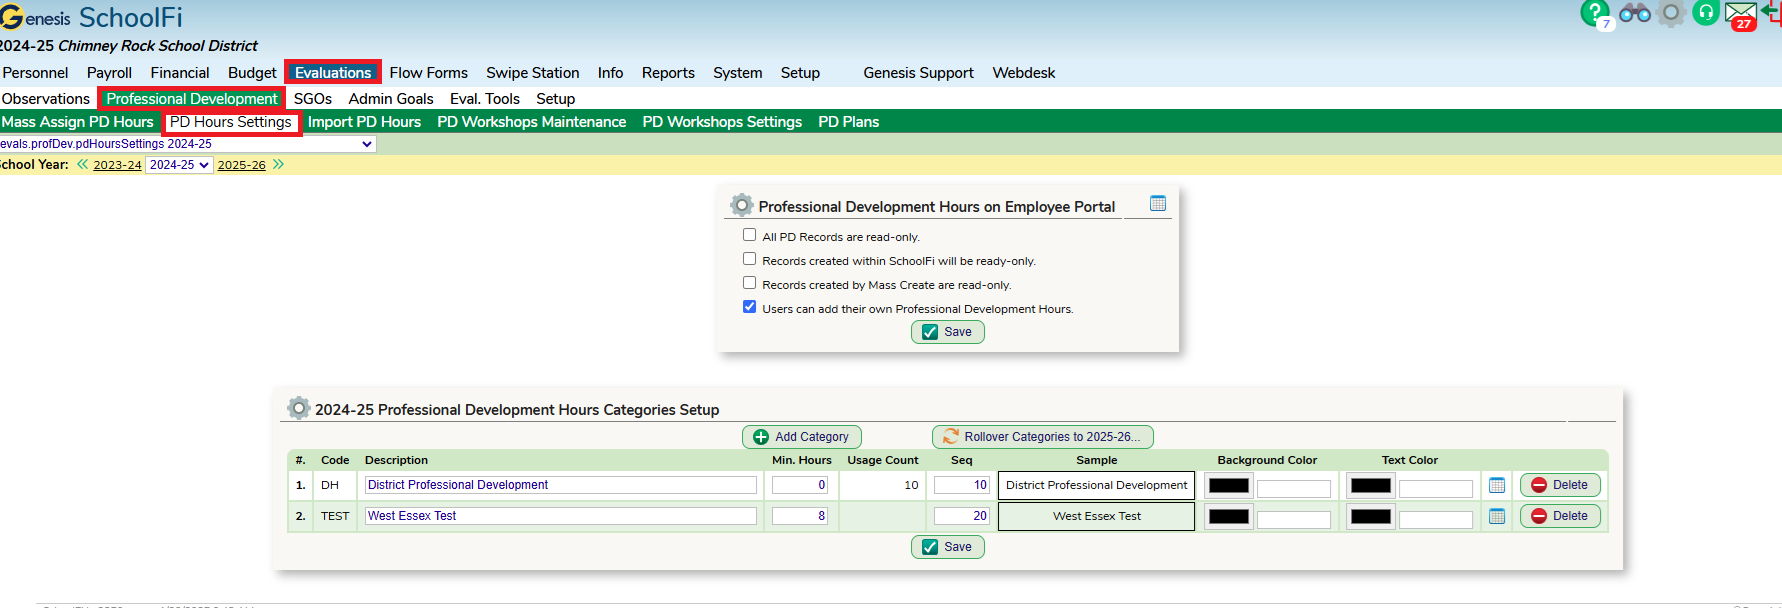Viewport: 1782px width, 608px height.
Task: Open the Payroll menu
Action: [x=109, y=73]
